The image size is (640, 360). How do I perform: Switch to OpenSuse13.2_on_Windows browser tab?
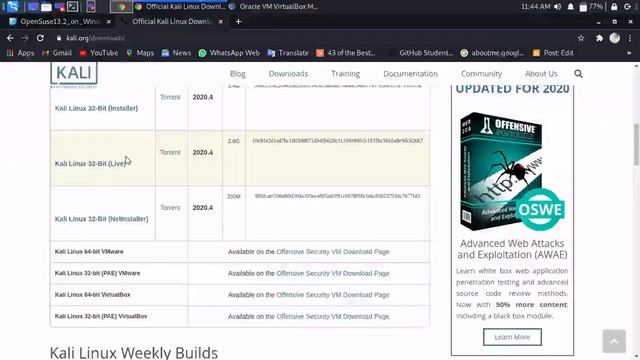(60, 22)
